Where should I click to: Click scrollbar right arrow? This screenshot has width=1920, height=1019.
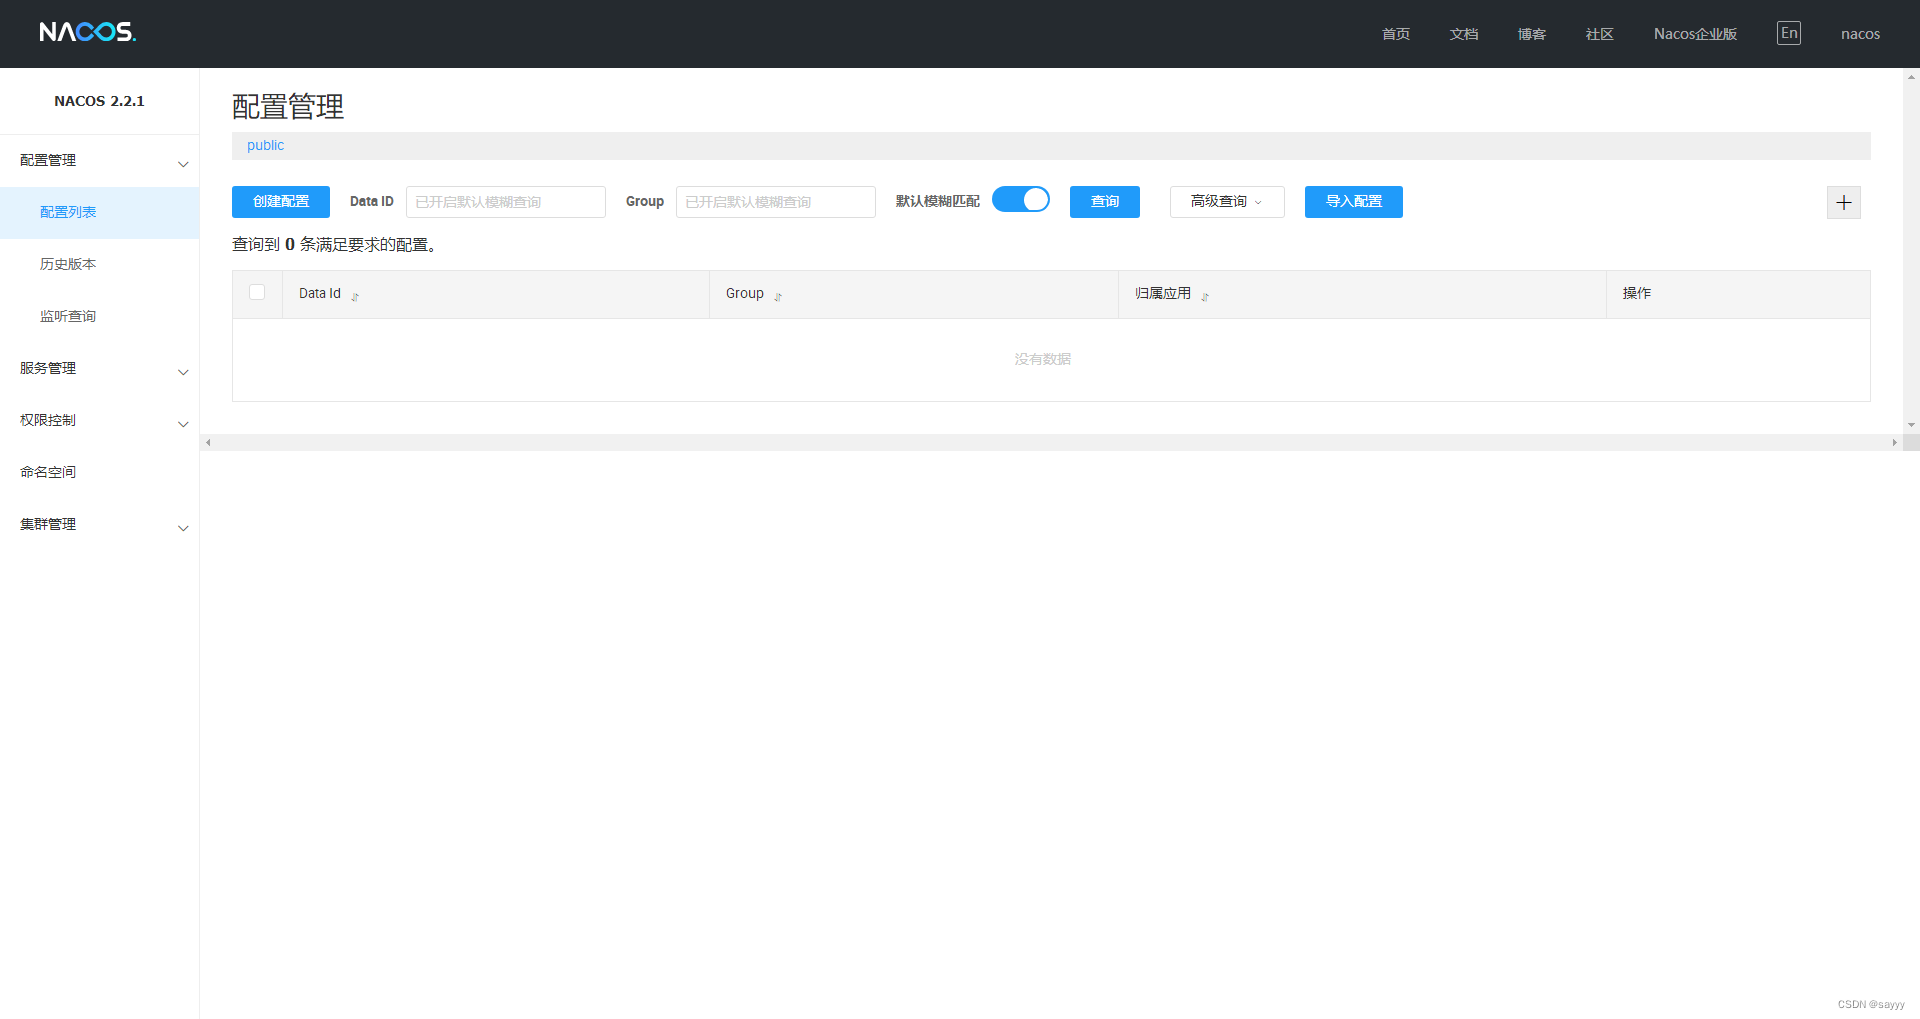tap(1894, 442)
